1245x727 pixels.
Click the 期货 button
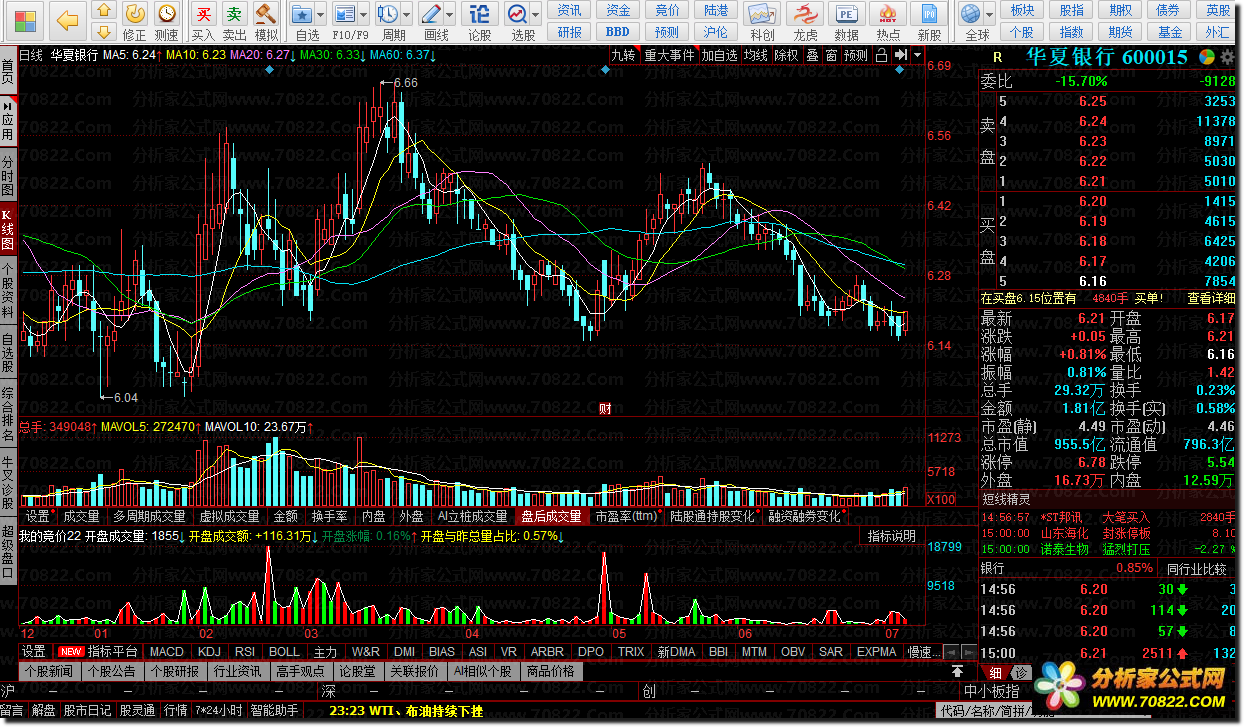1120,32
